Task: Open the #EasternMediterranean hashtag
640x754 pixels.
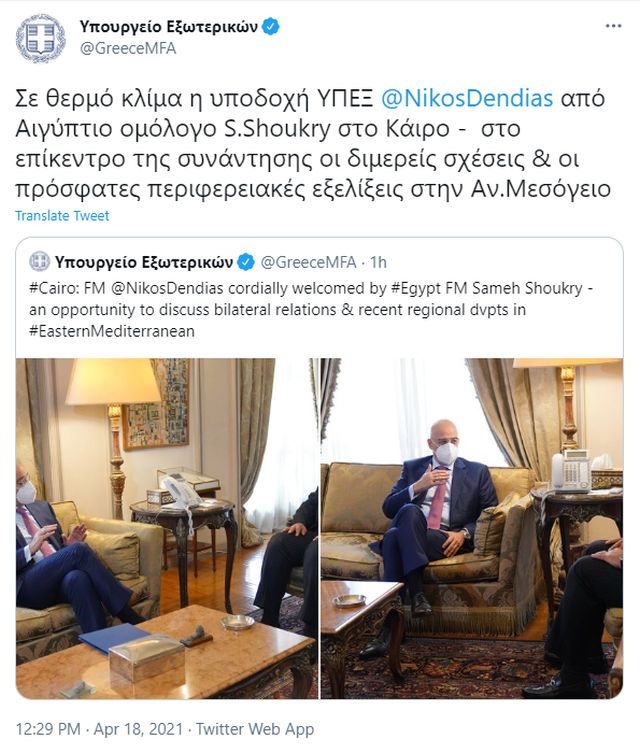Action: tap(112, 331)
